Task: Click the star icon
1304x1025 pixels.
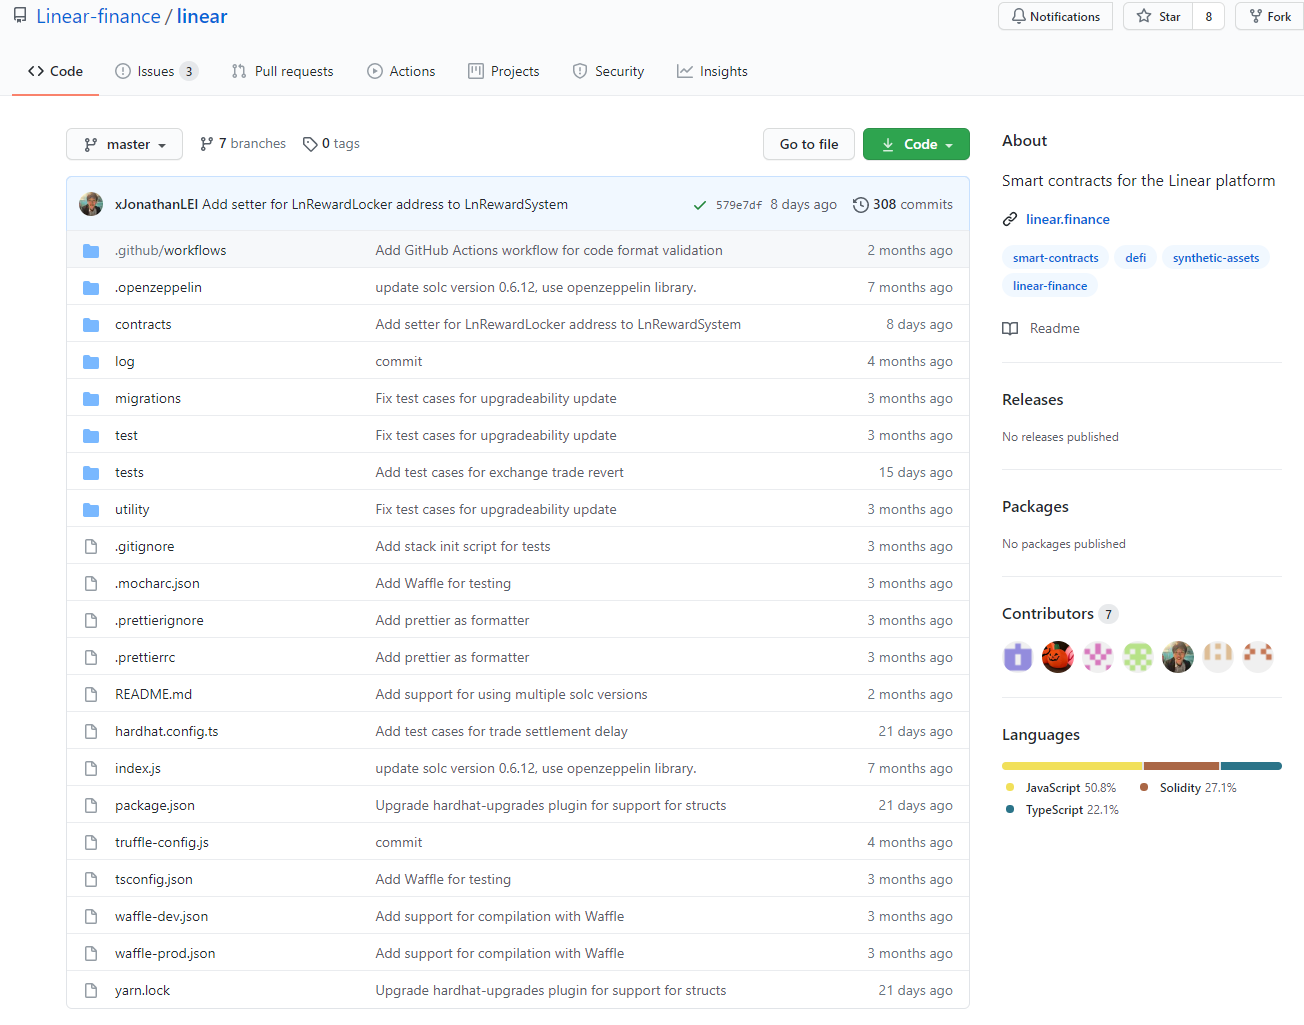Action: pyautogui.click(x=1144, y=16)
